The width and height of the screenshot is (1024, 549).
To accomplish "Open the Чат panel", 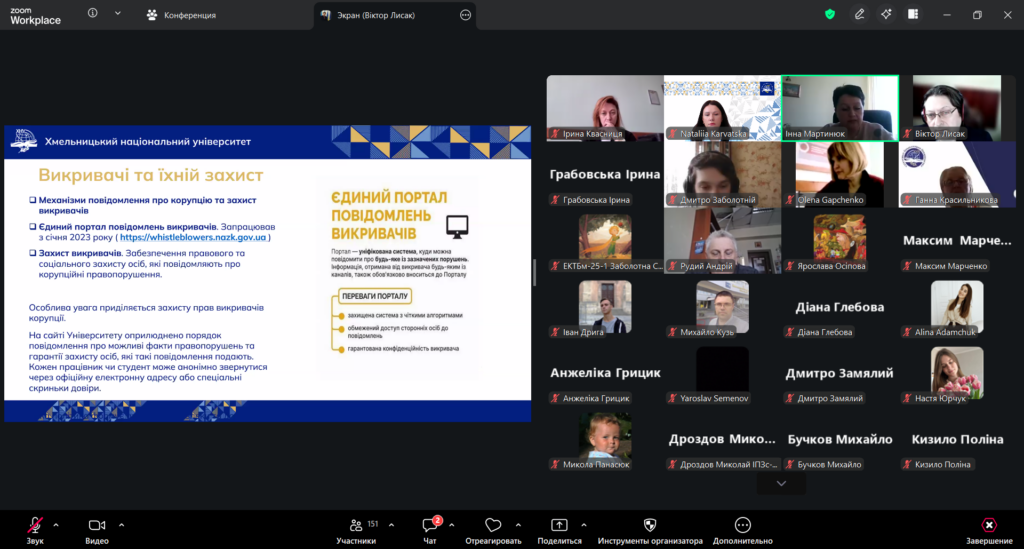I will [x=431, y=526].
